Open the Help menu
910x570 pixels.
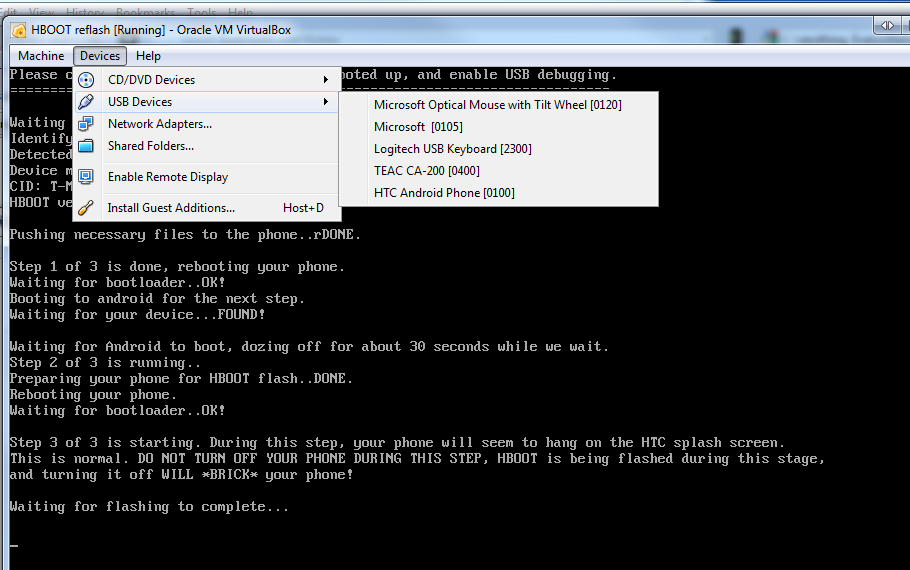[148, 56]
